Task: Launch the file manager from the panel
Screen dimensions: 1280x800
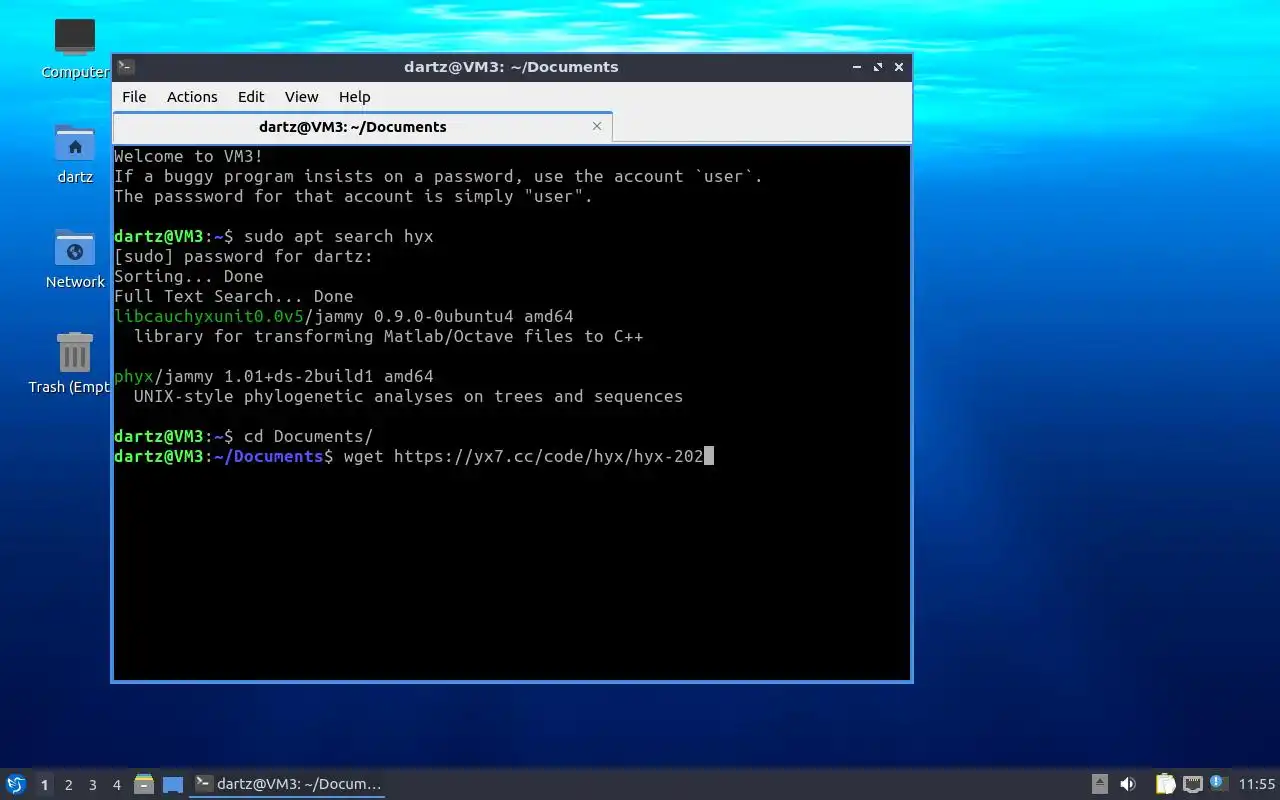Action: coord(144,784)
